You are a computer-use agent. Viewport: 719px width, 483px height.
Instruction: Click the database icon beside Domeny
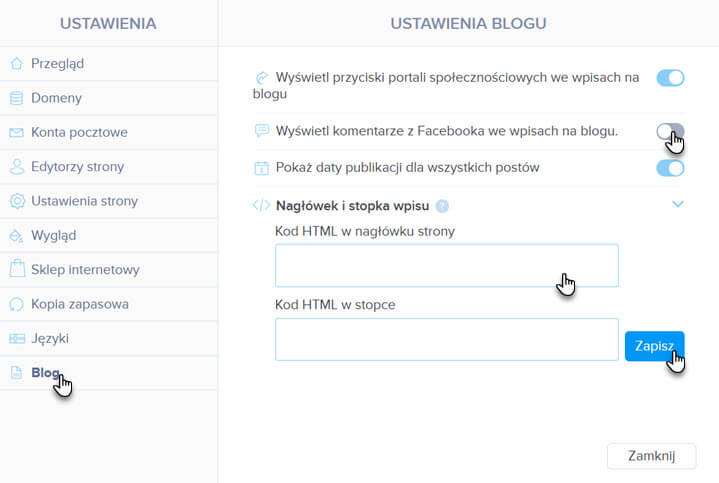click(17, 98)
